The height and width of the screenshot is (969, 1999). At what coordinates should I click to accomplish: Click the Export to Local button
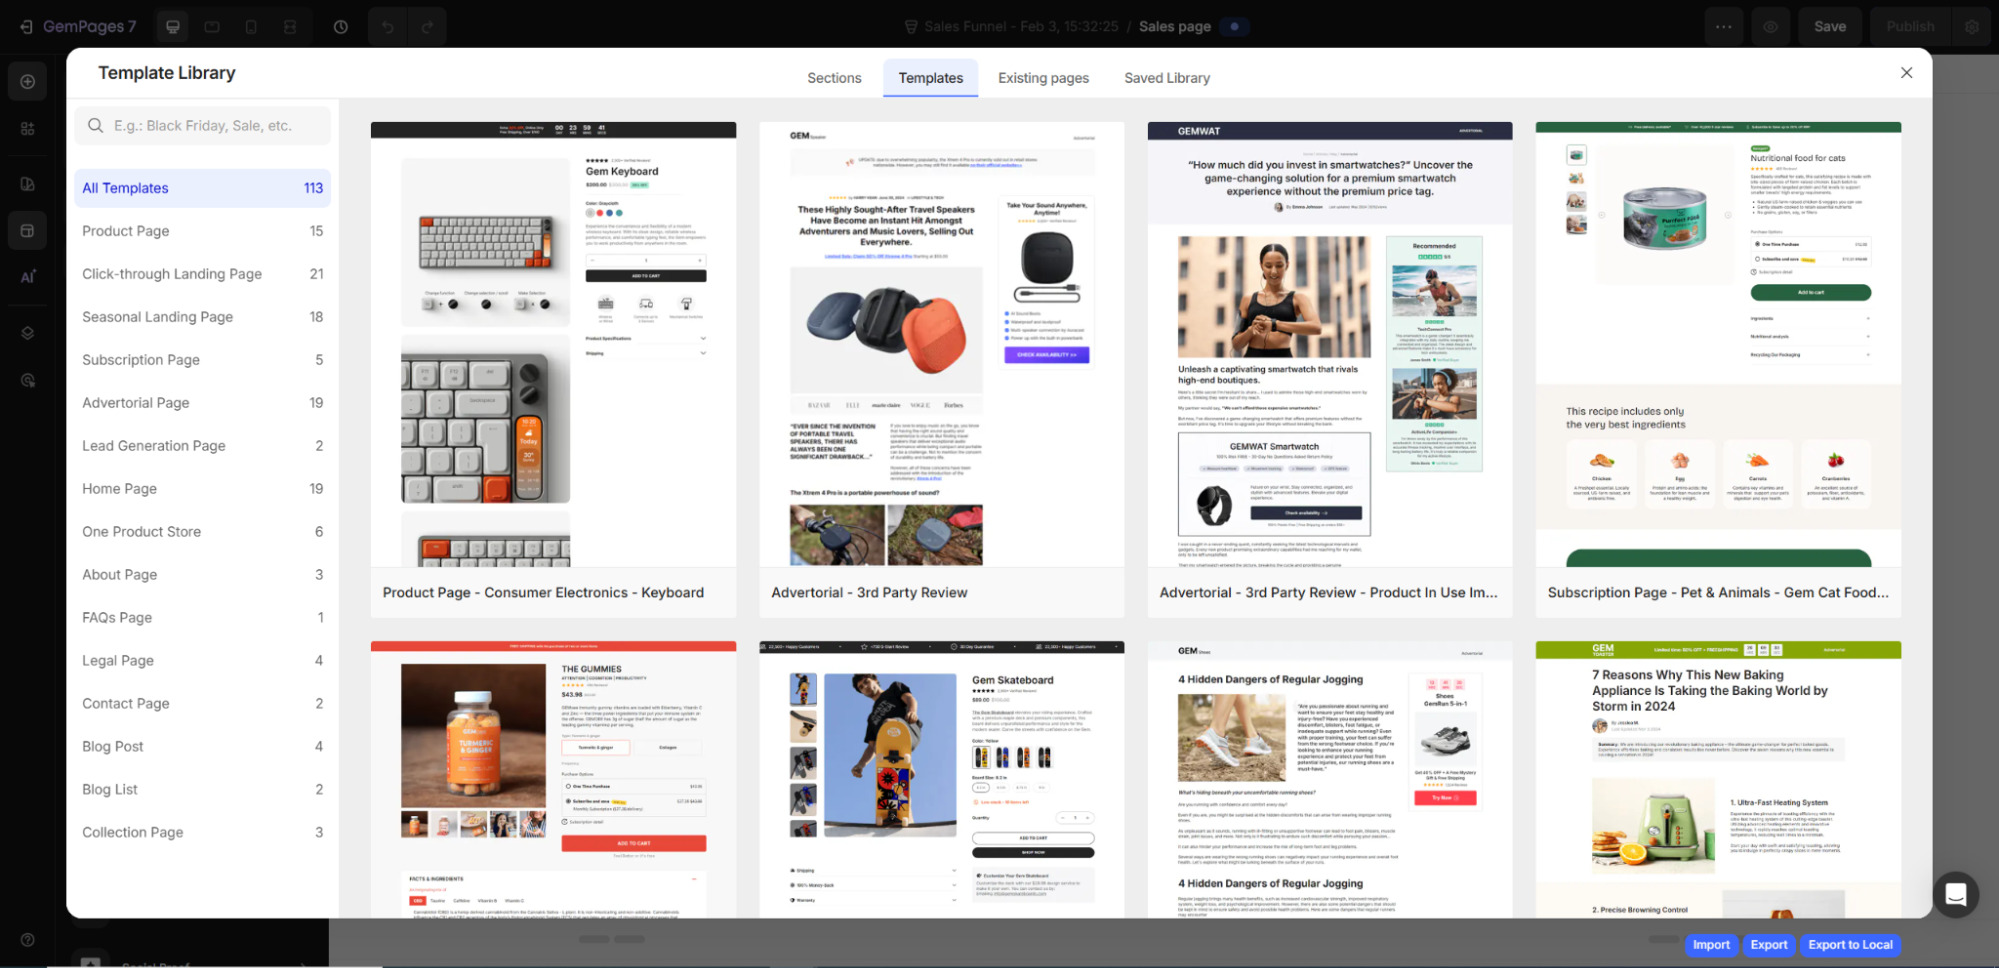1849,945
